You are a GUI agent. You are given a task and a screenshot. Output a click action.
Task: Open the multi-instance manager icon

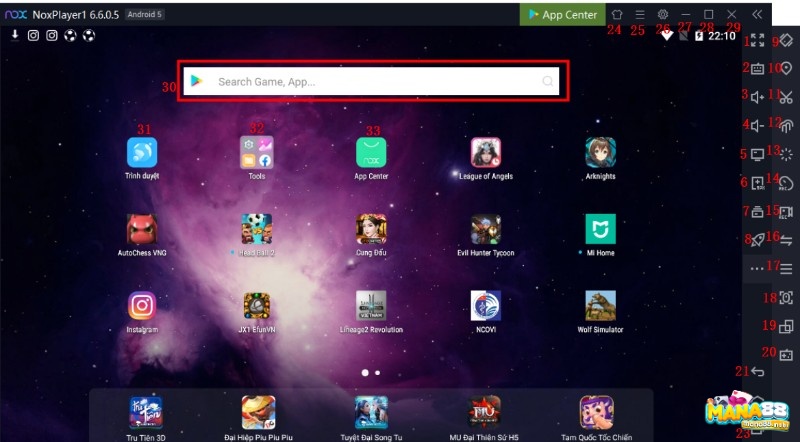tap(786, 326)
